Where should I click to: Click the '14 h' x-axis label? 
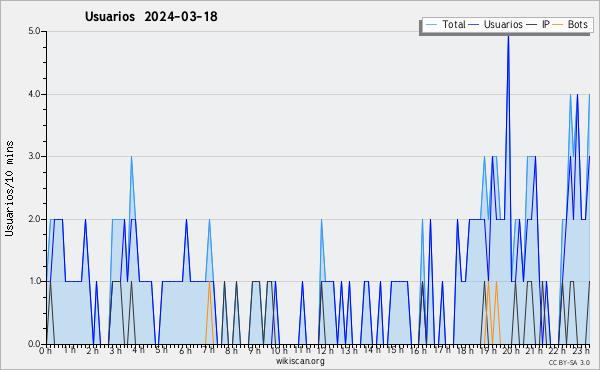tap(372, 350)
